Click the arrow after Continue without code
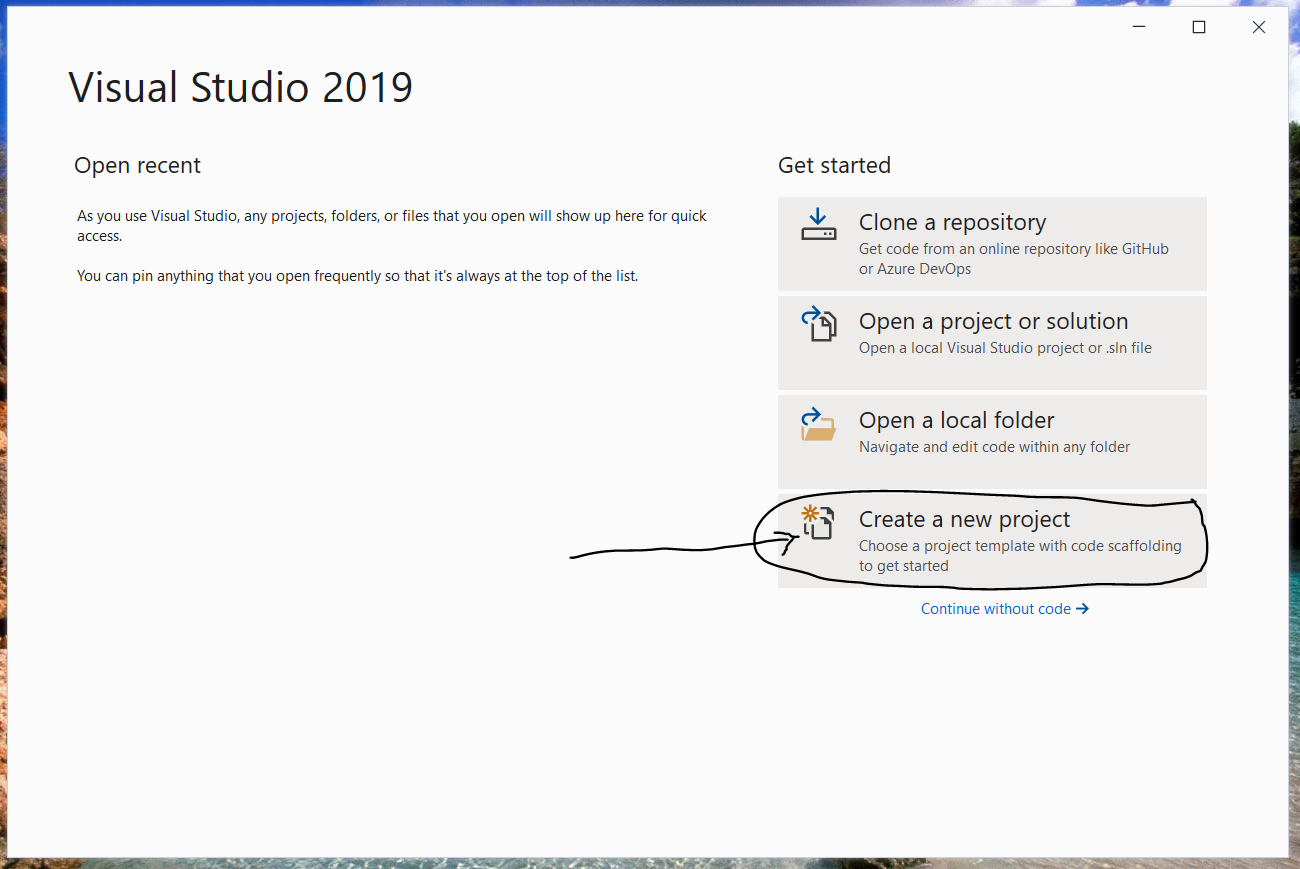The width and height of the screenshot is (1300, 869). pos(1082,608)
